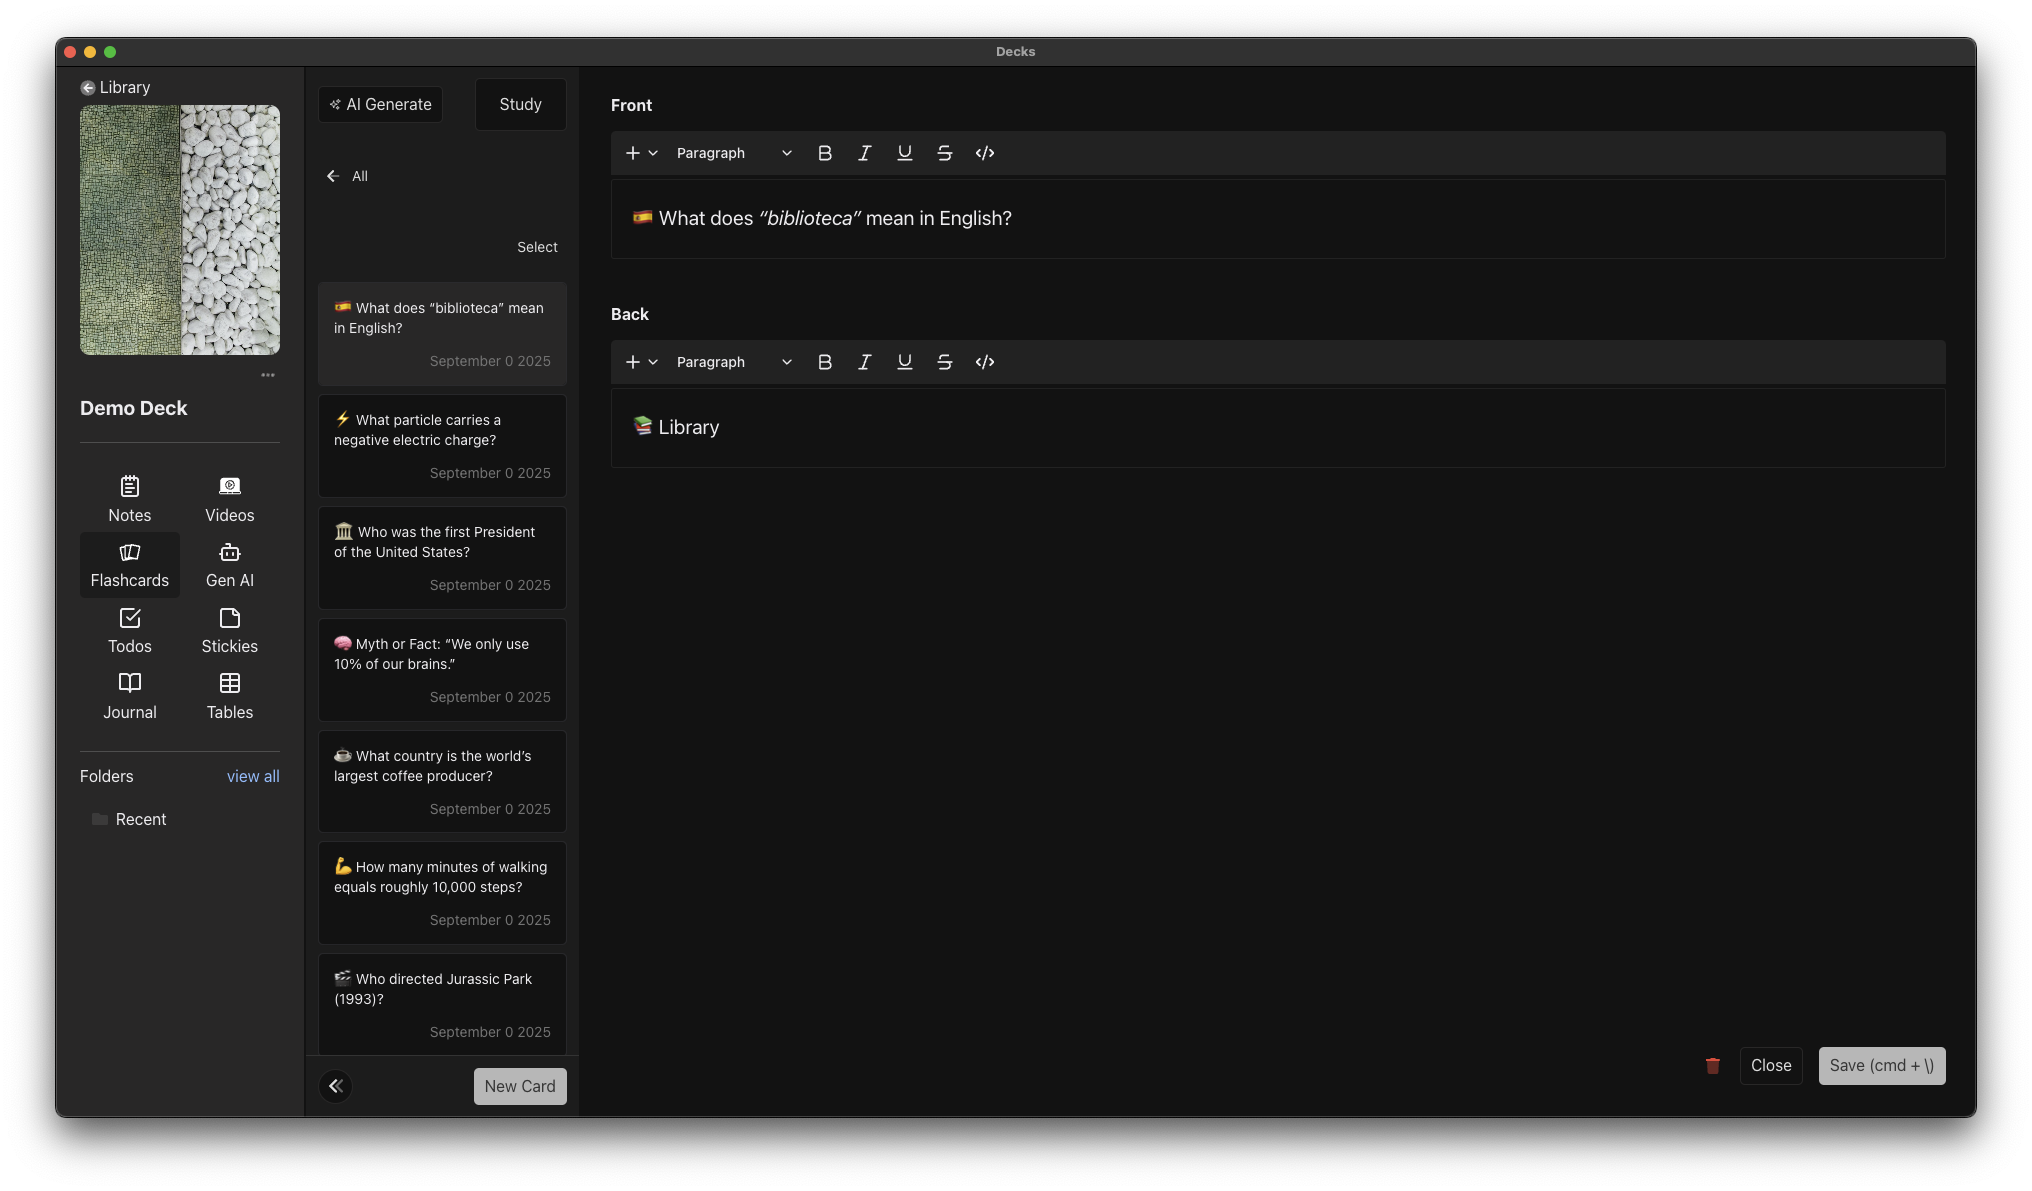The image size is (2032, 1191).
Task: Click view all next to Folders
Action: click(253, 776)
